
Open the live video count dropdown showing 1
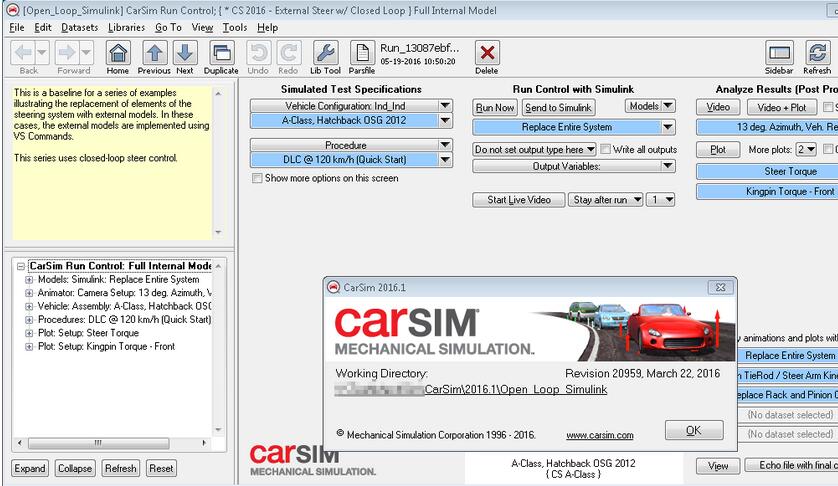[x=661, y=199]
